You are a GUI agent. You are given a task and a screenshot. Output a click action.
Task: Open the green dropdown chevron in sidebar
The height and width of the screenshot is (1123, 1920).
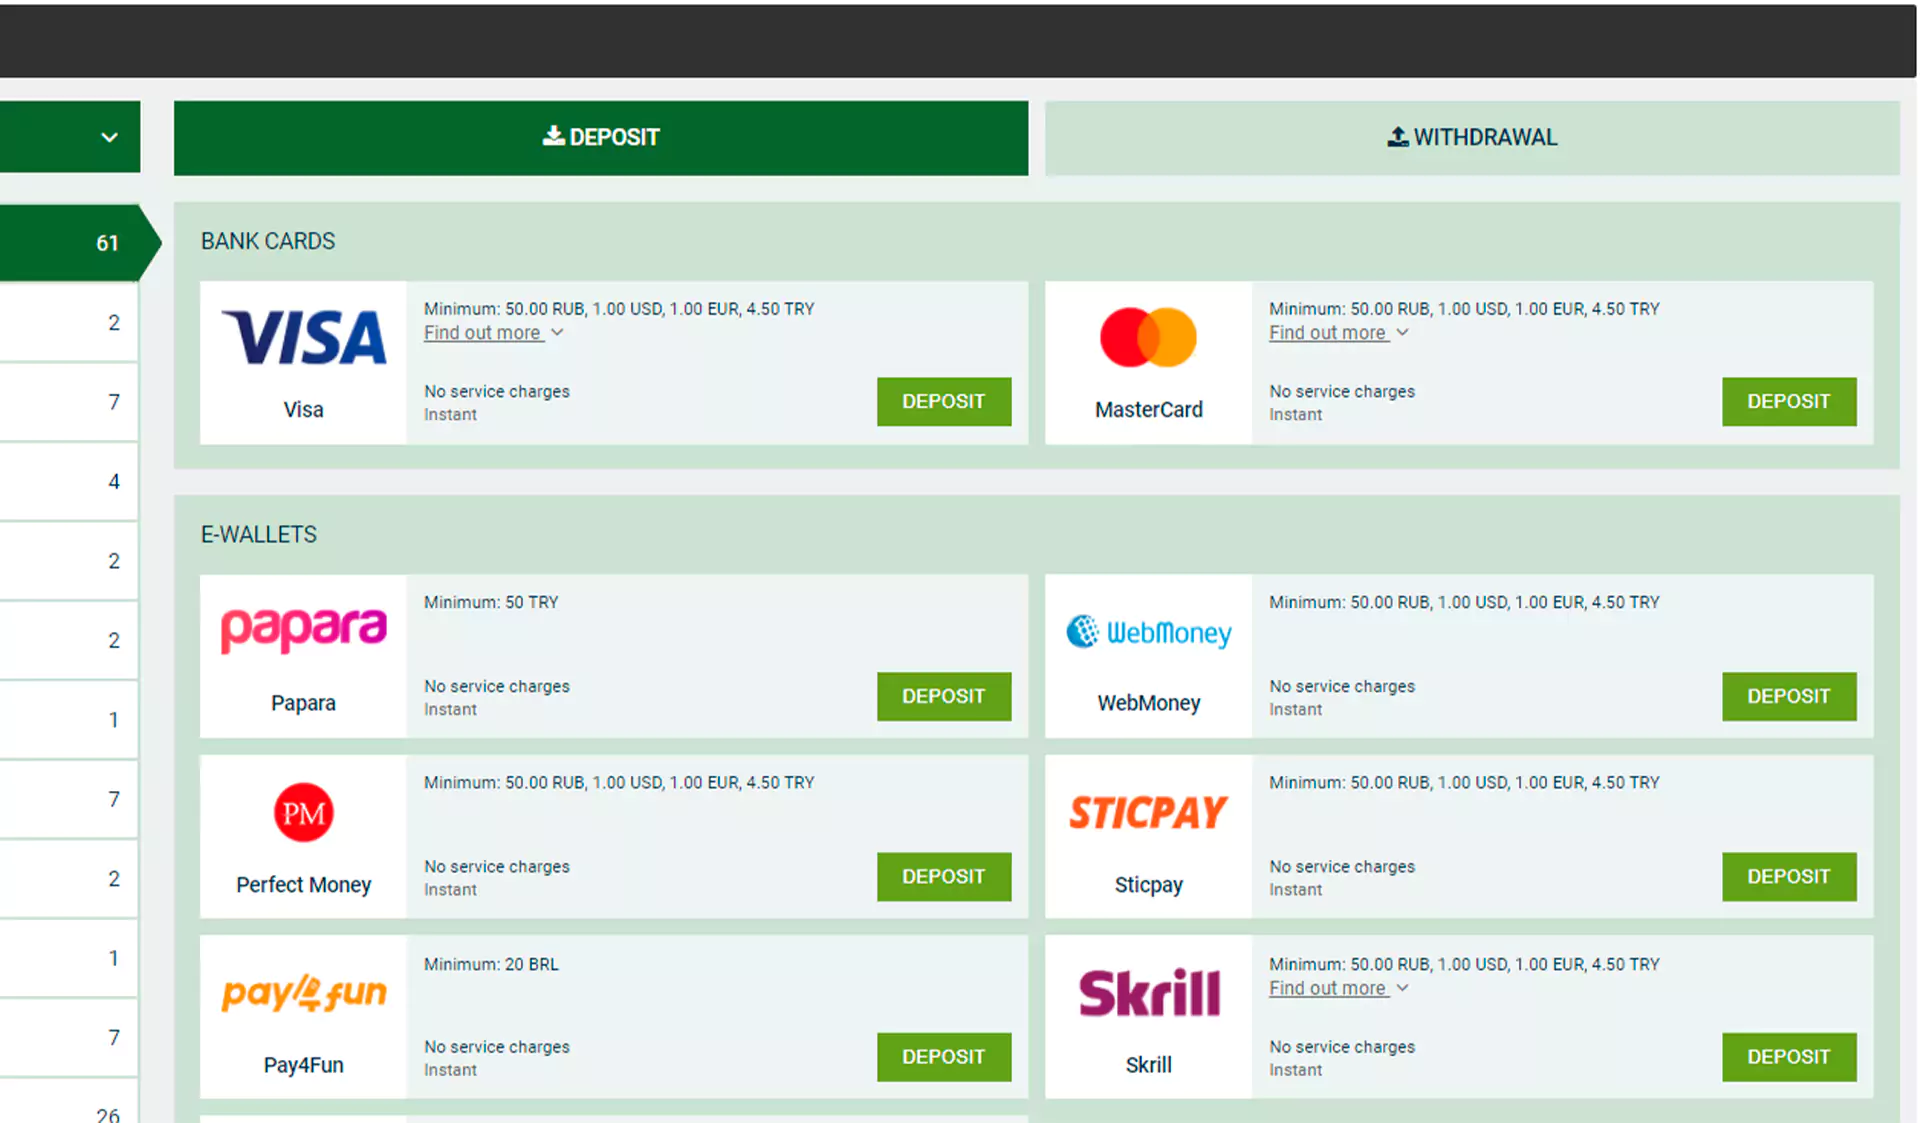pos(109,137)
